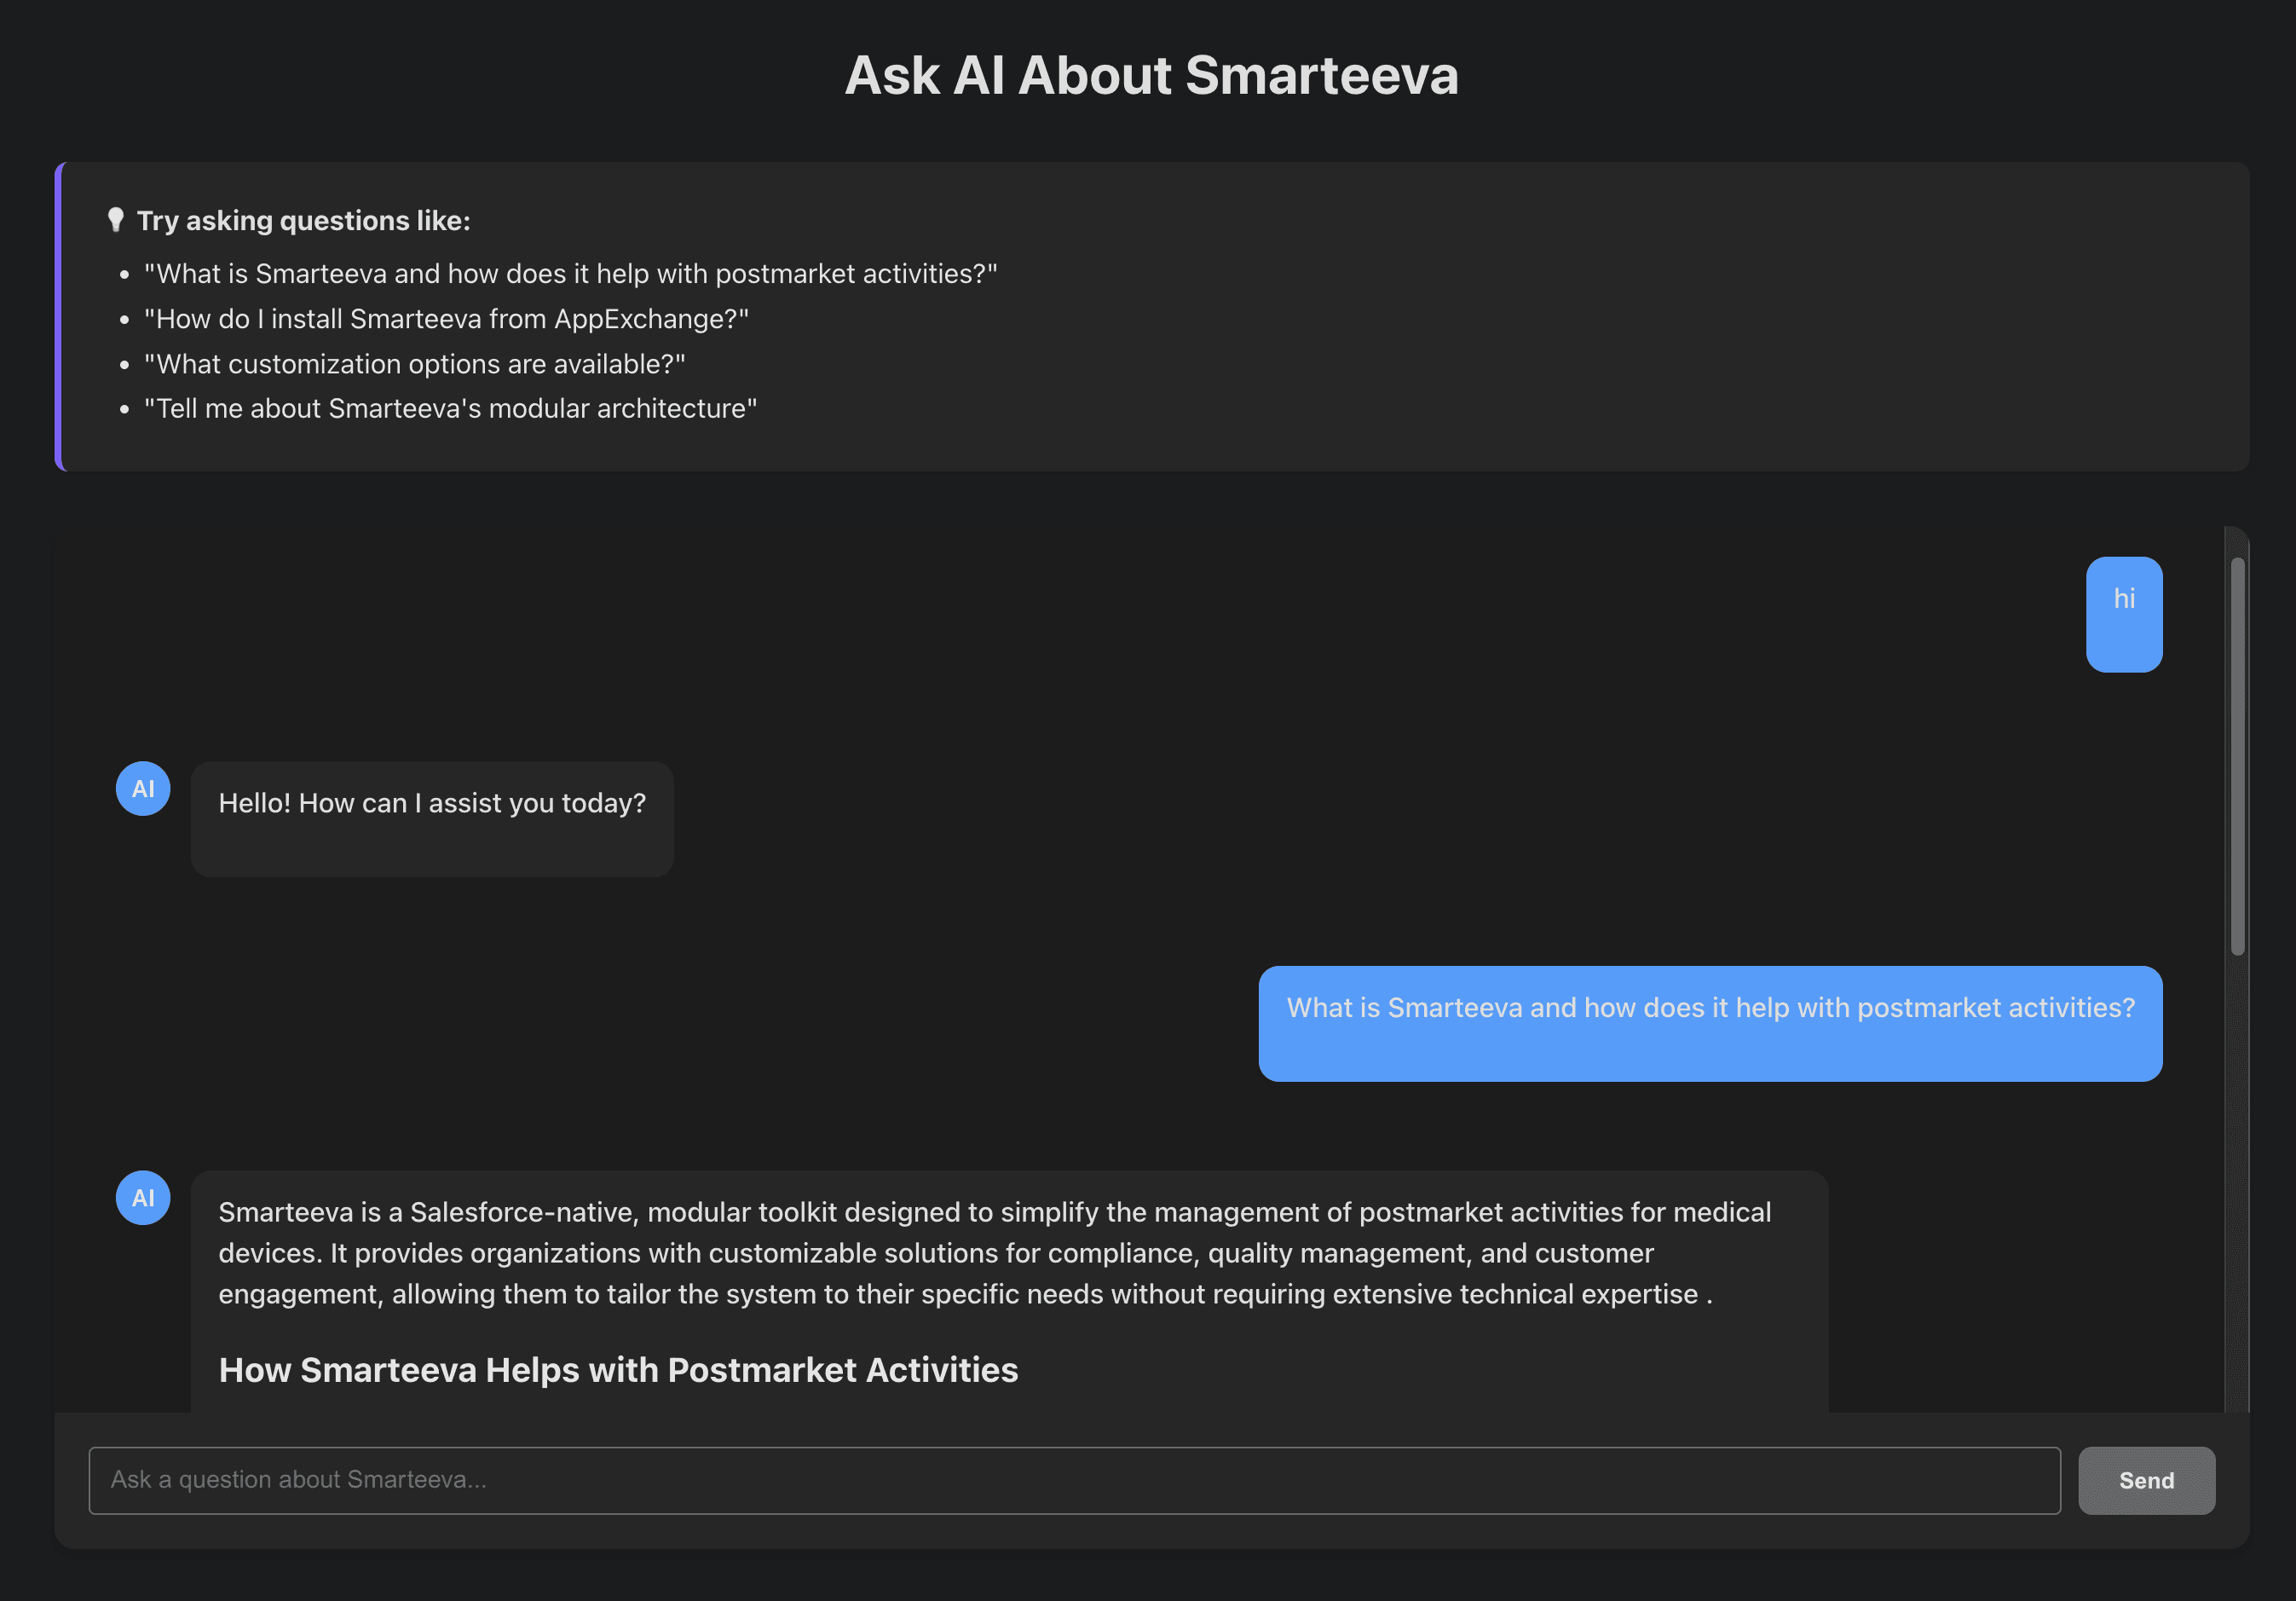The height and width of the screenshot is (1601, 2296).
Task: Click empty chat area between messages
Action: click(1000, 920)
